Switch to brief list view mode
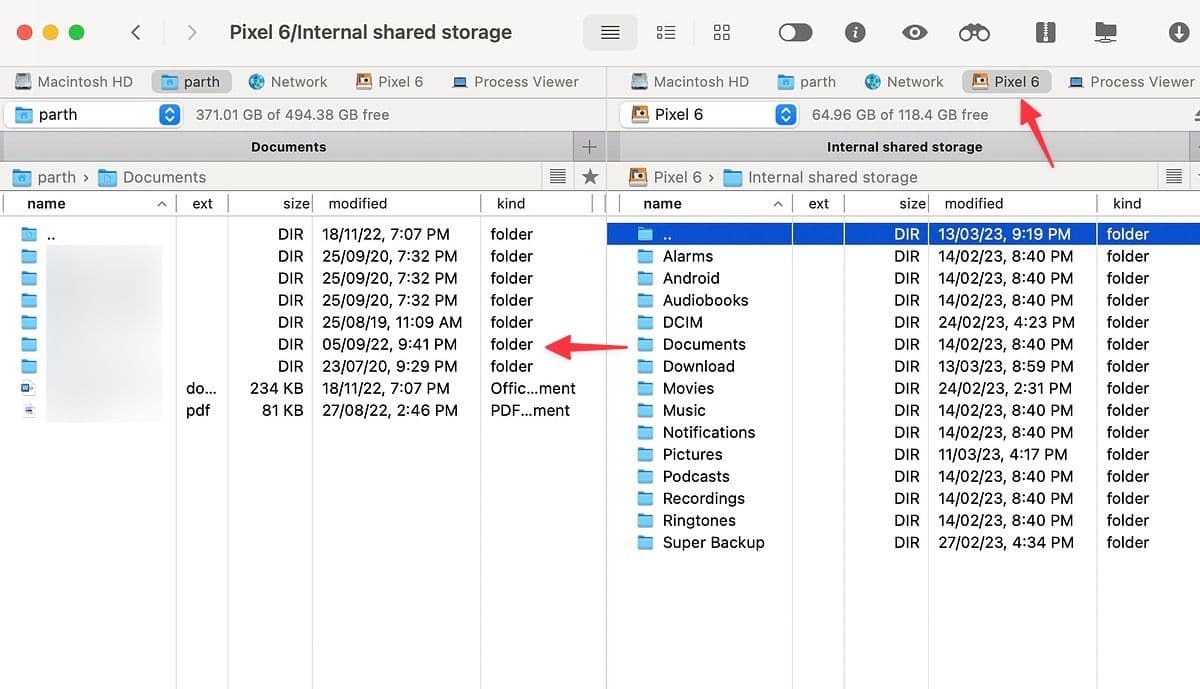This screenshot has height=689, width=1200. [x=666, y=32]
